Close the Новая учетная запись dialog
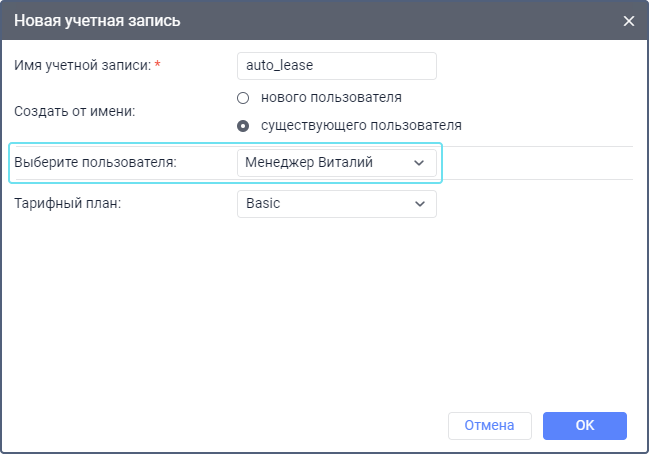649x454 pixels. 629,21
